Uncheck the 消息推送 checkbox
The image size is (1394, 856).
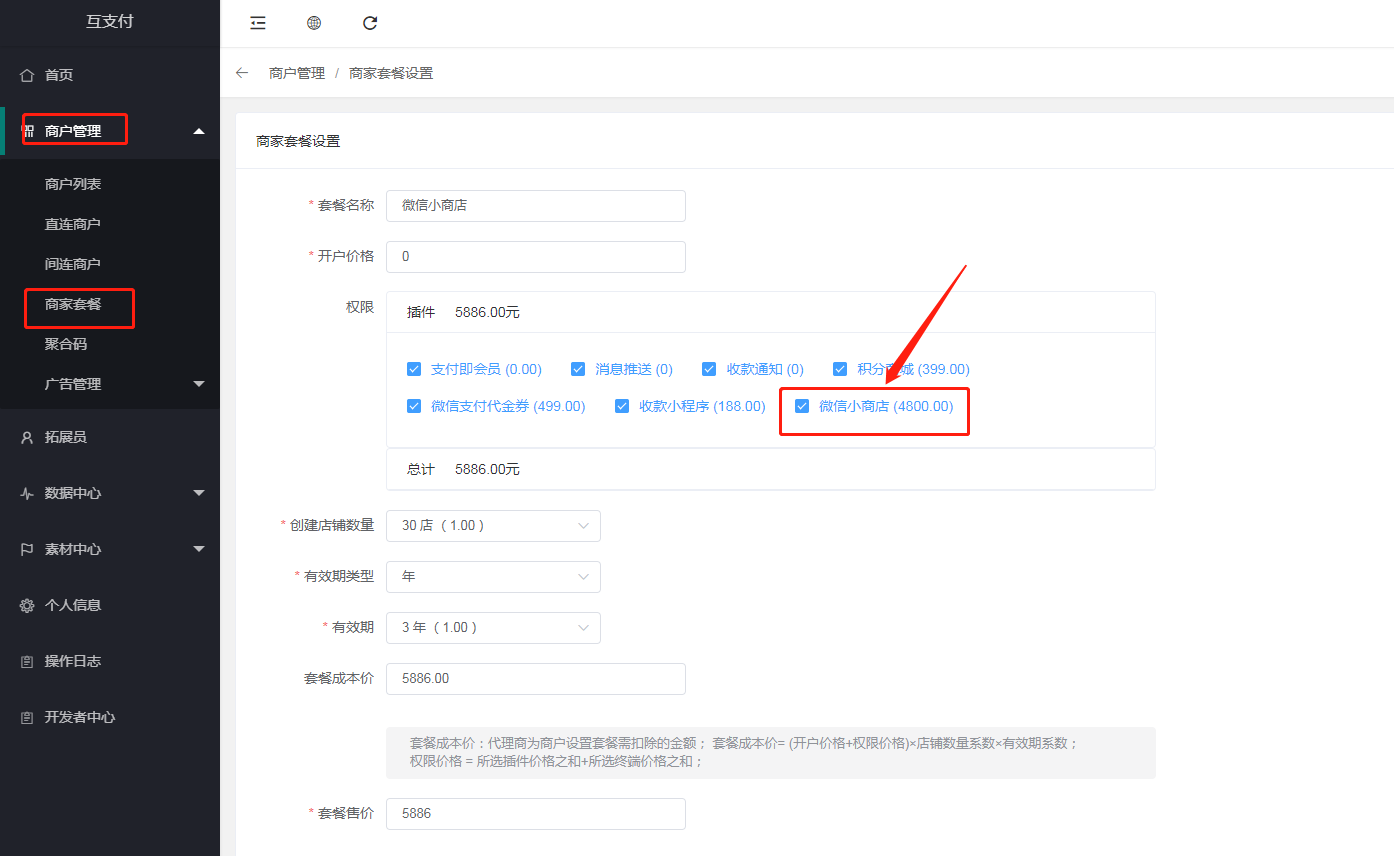(x=578, y=369)
